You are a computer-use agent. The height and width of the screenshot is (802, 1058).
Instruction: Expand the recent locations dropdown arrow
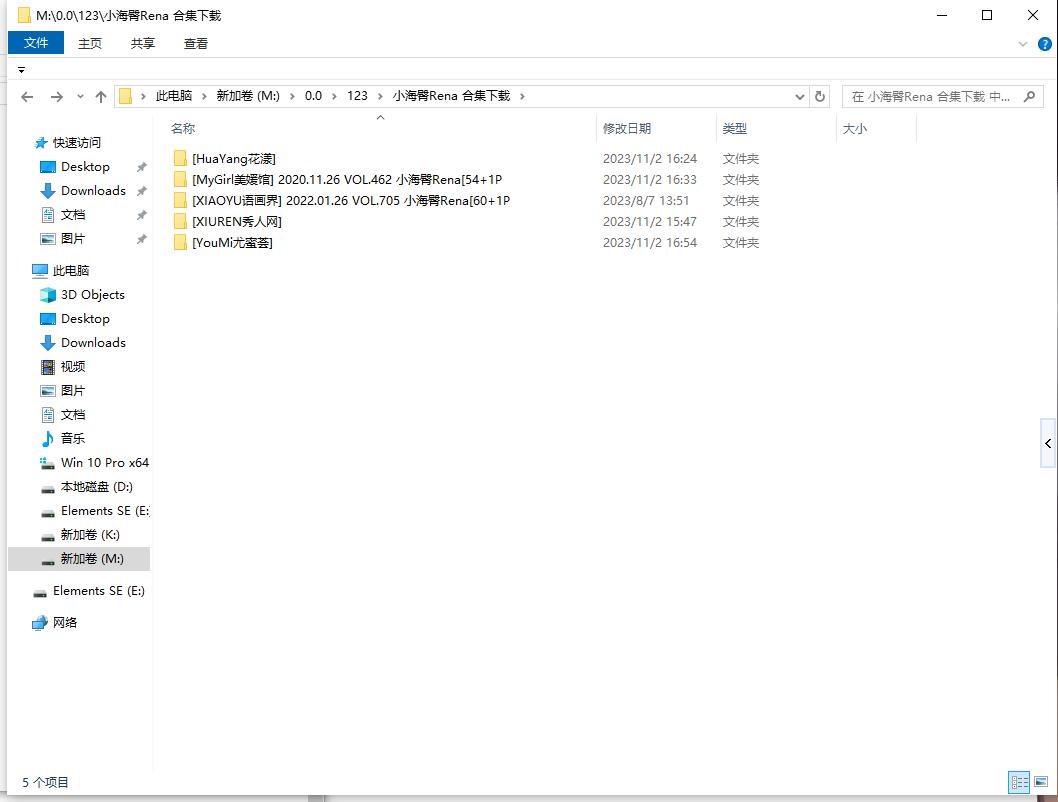point(80,97)
